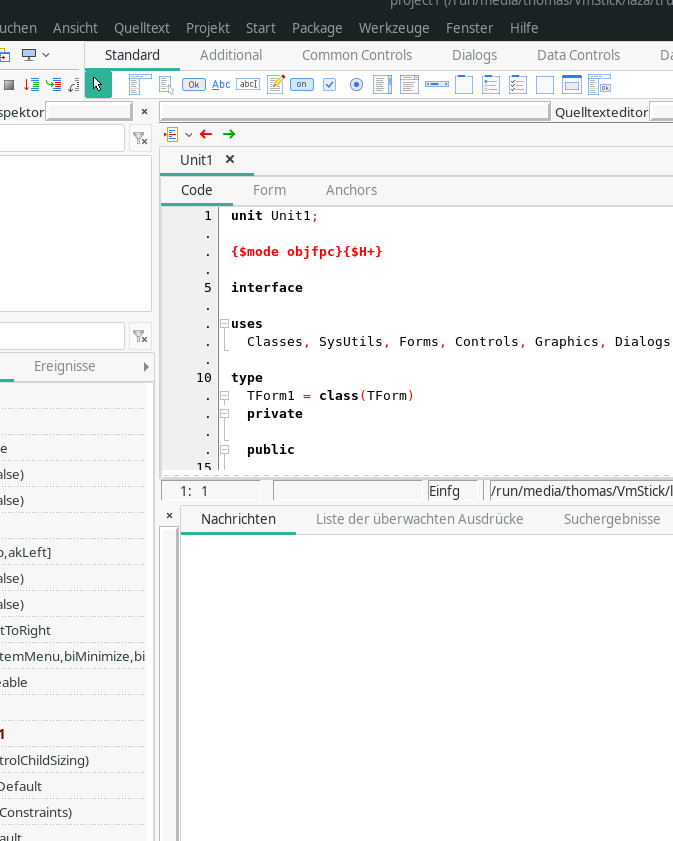Jump back with red left arrow
The image size is (673, 841).
(x=206, y=134)
